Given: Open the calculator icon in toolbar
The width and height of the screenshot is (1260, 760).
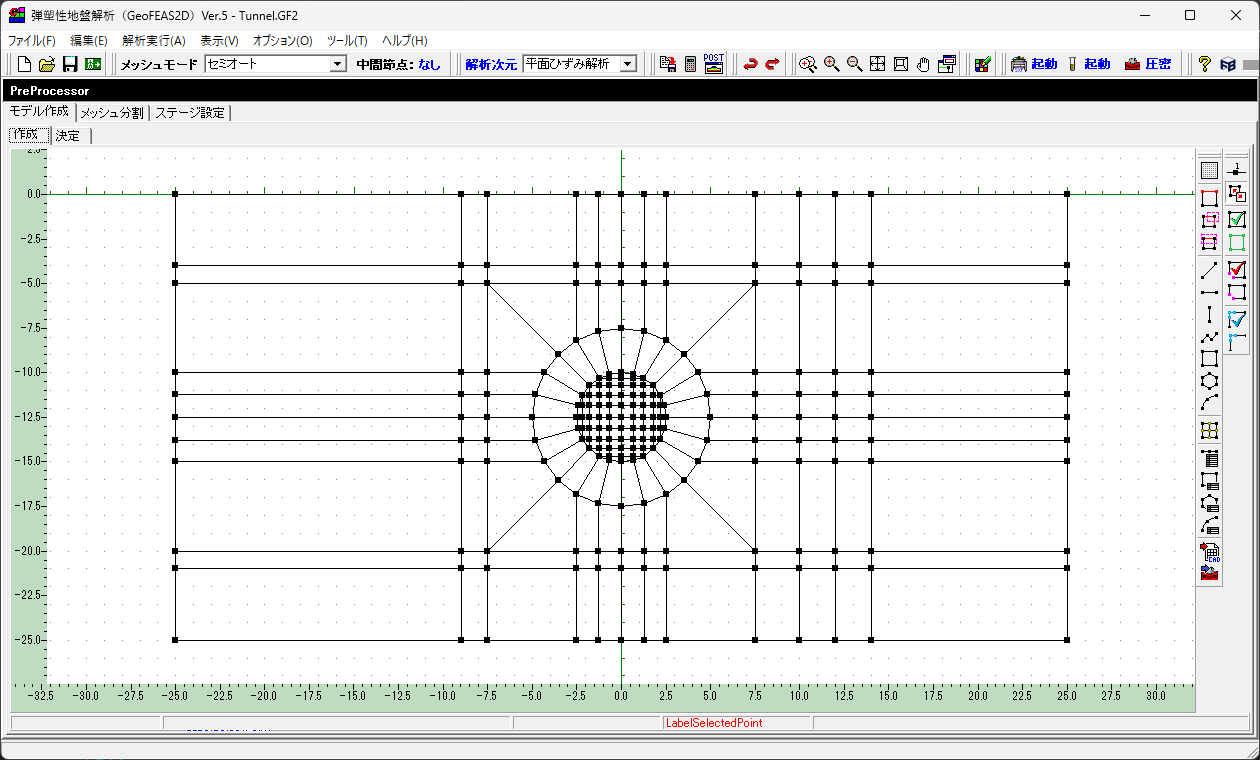Looking at the screenshot, I should click(690, 64).
